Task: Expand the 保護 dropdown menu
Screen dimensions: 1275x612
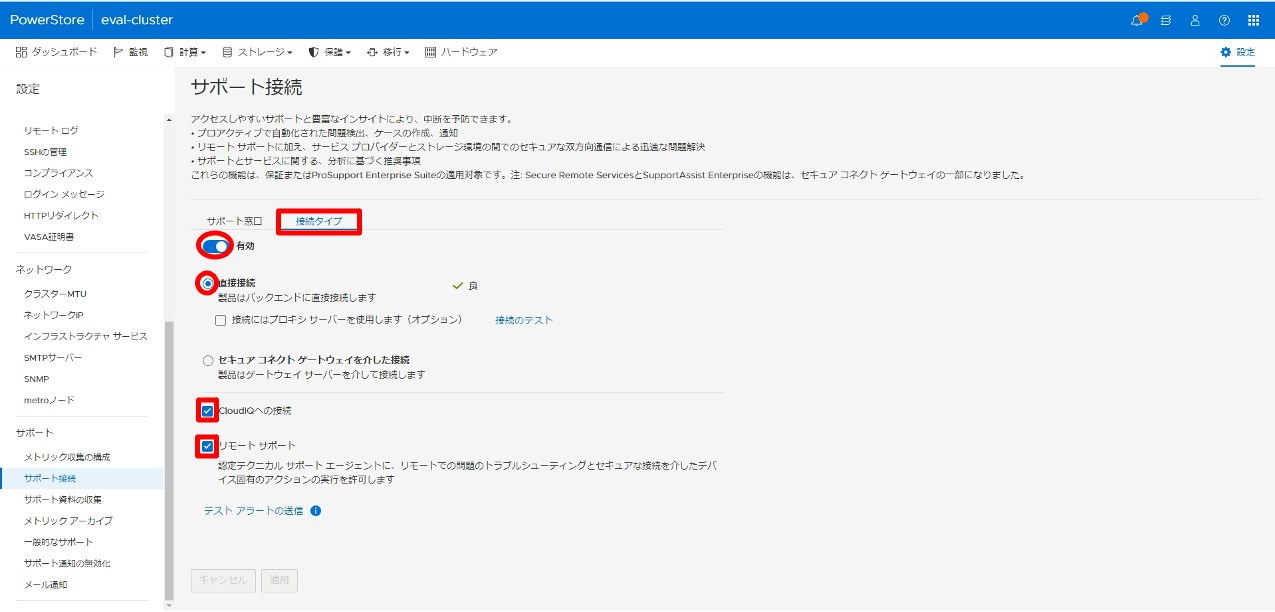Action: pos(329,52)
